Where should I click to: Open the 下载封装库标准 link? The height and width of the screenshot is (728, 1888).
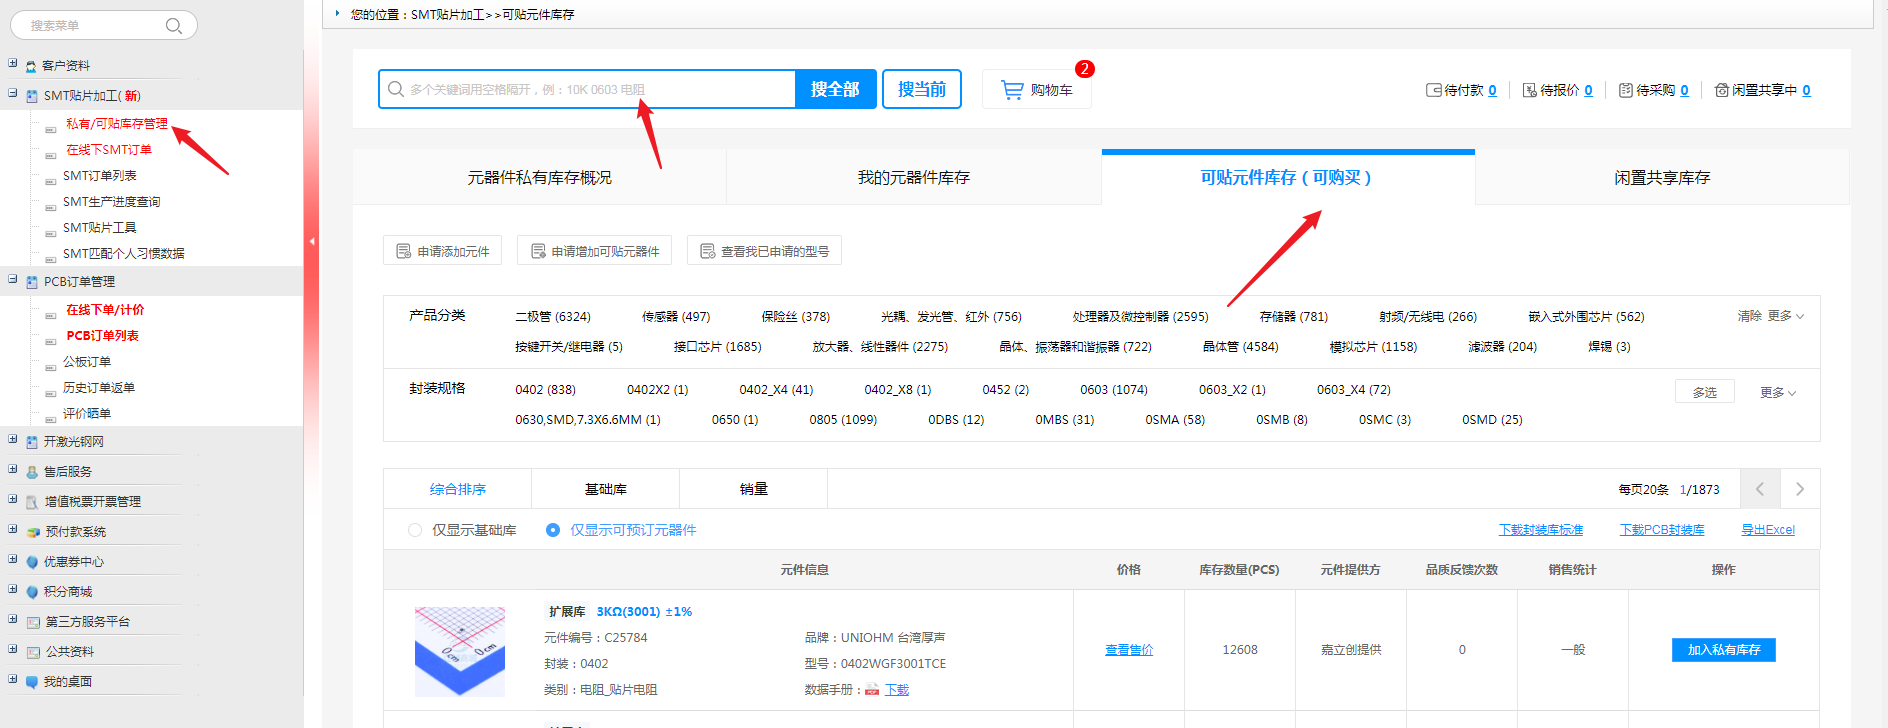(1540, 530)
